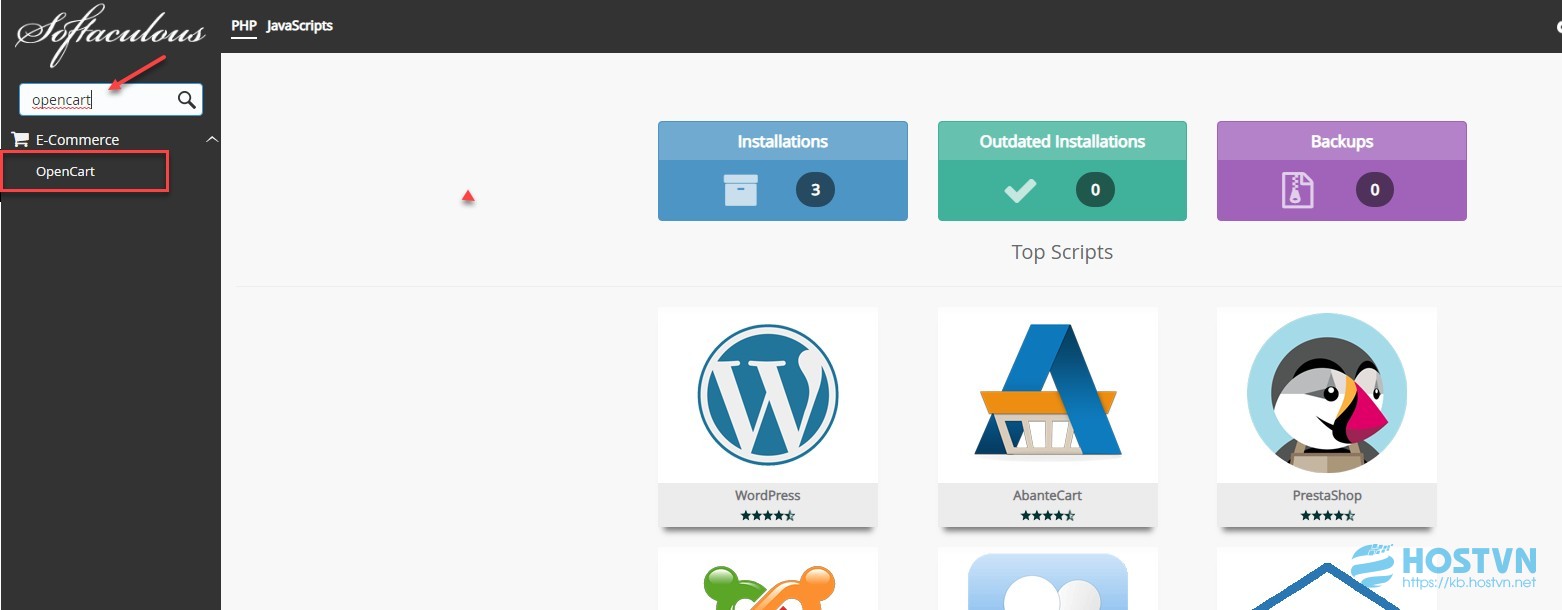Click the WordPress script name
This screenshot has width=1562, height=610.
(x=768, y=495)
